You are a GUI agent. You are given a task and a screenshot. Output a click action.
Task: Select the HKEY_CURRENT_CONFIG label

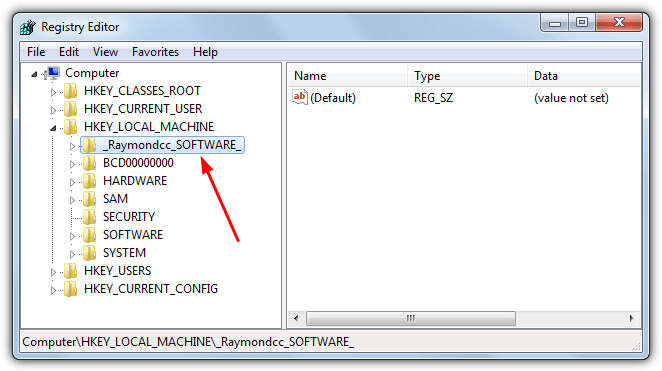point(151,289)
